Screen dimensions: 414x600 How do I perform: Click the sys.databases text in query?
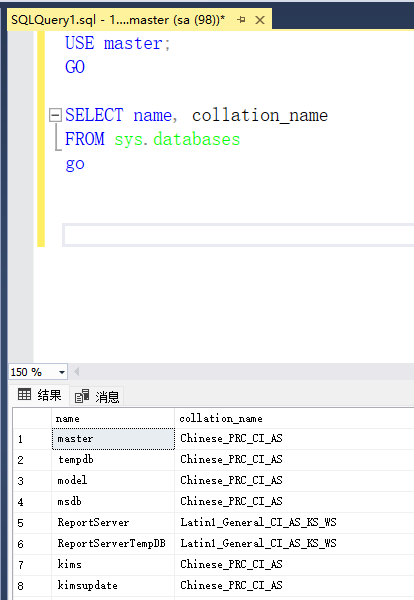177,139
